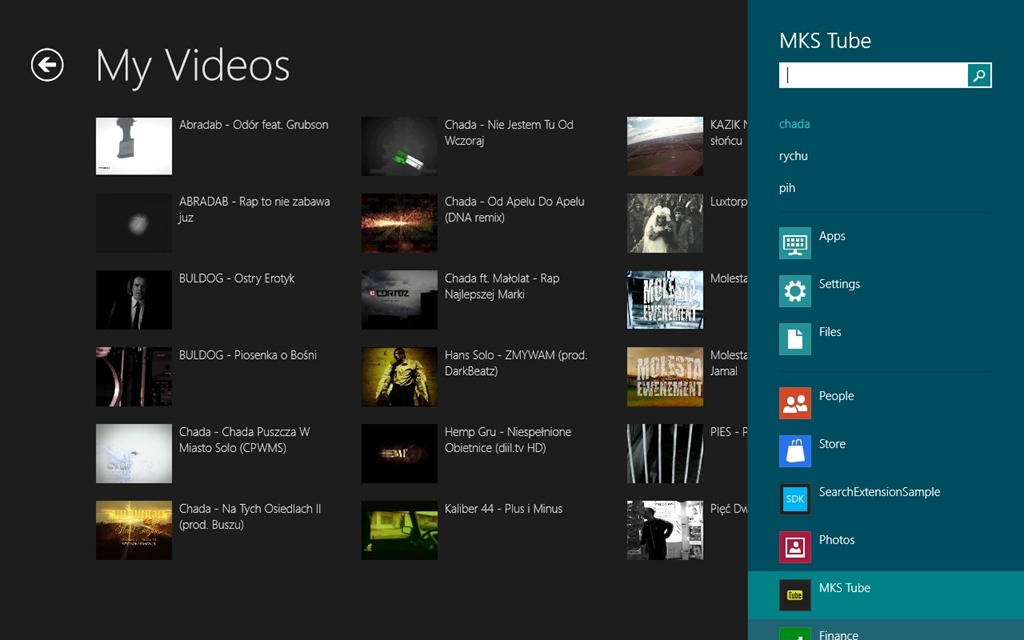1024x640 pixels.
Task: Open thumbnail for Chada Puszcza W Miasto Solo
Action: (134, 453)
